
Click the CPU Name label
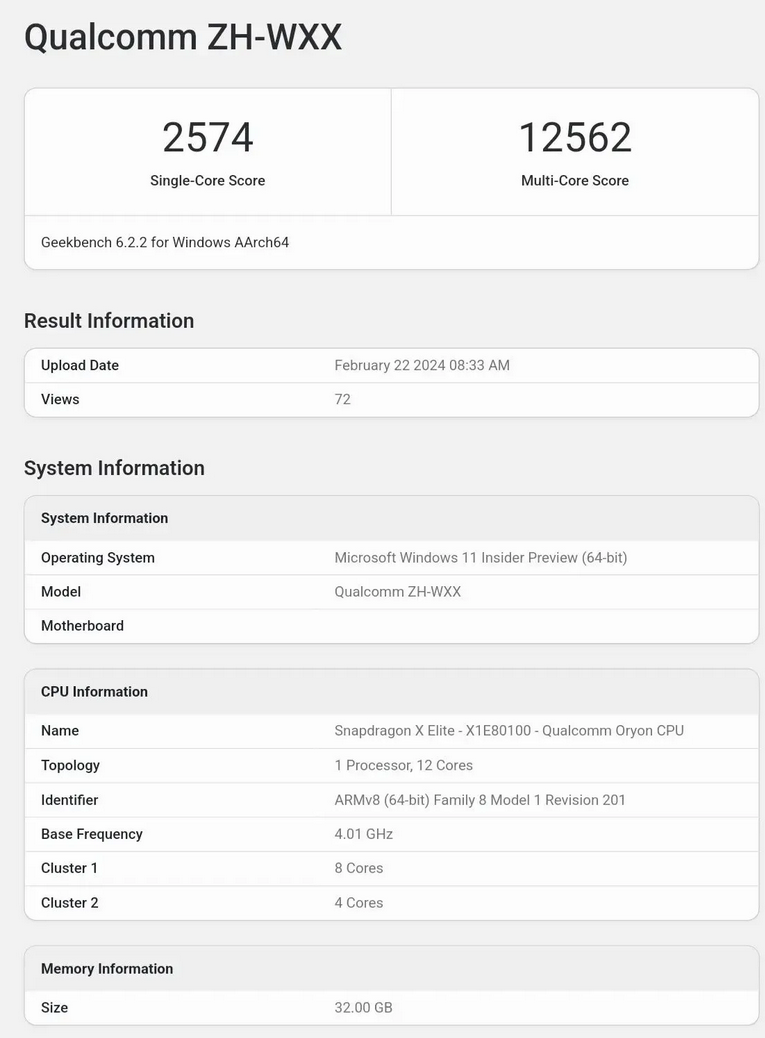click(x=60, y=731)
